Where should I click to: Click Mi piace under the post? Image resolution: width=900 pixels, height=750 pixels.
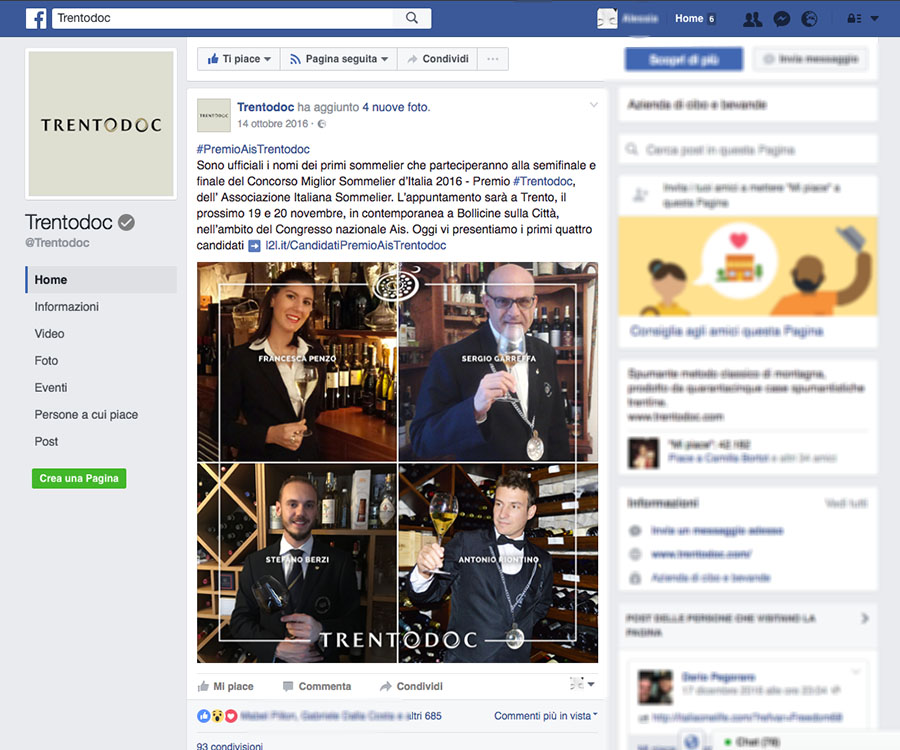(226, 686)
